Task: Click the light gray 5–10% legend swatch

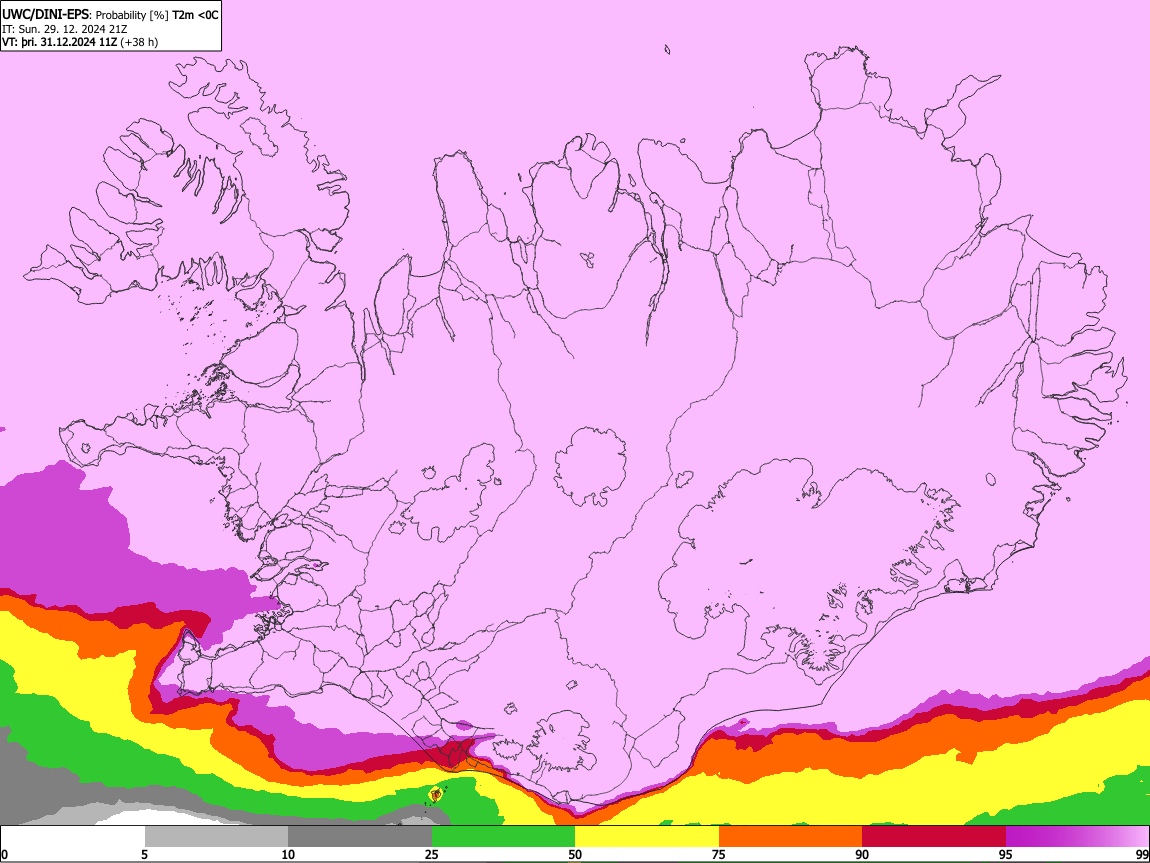Action: [x=216, y=837]
